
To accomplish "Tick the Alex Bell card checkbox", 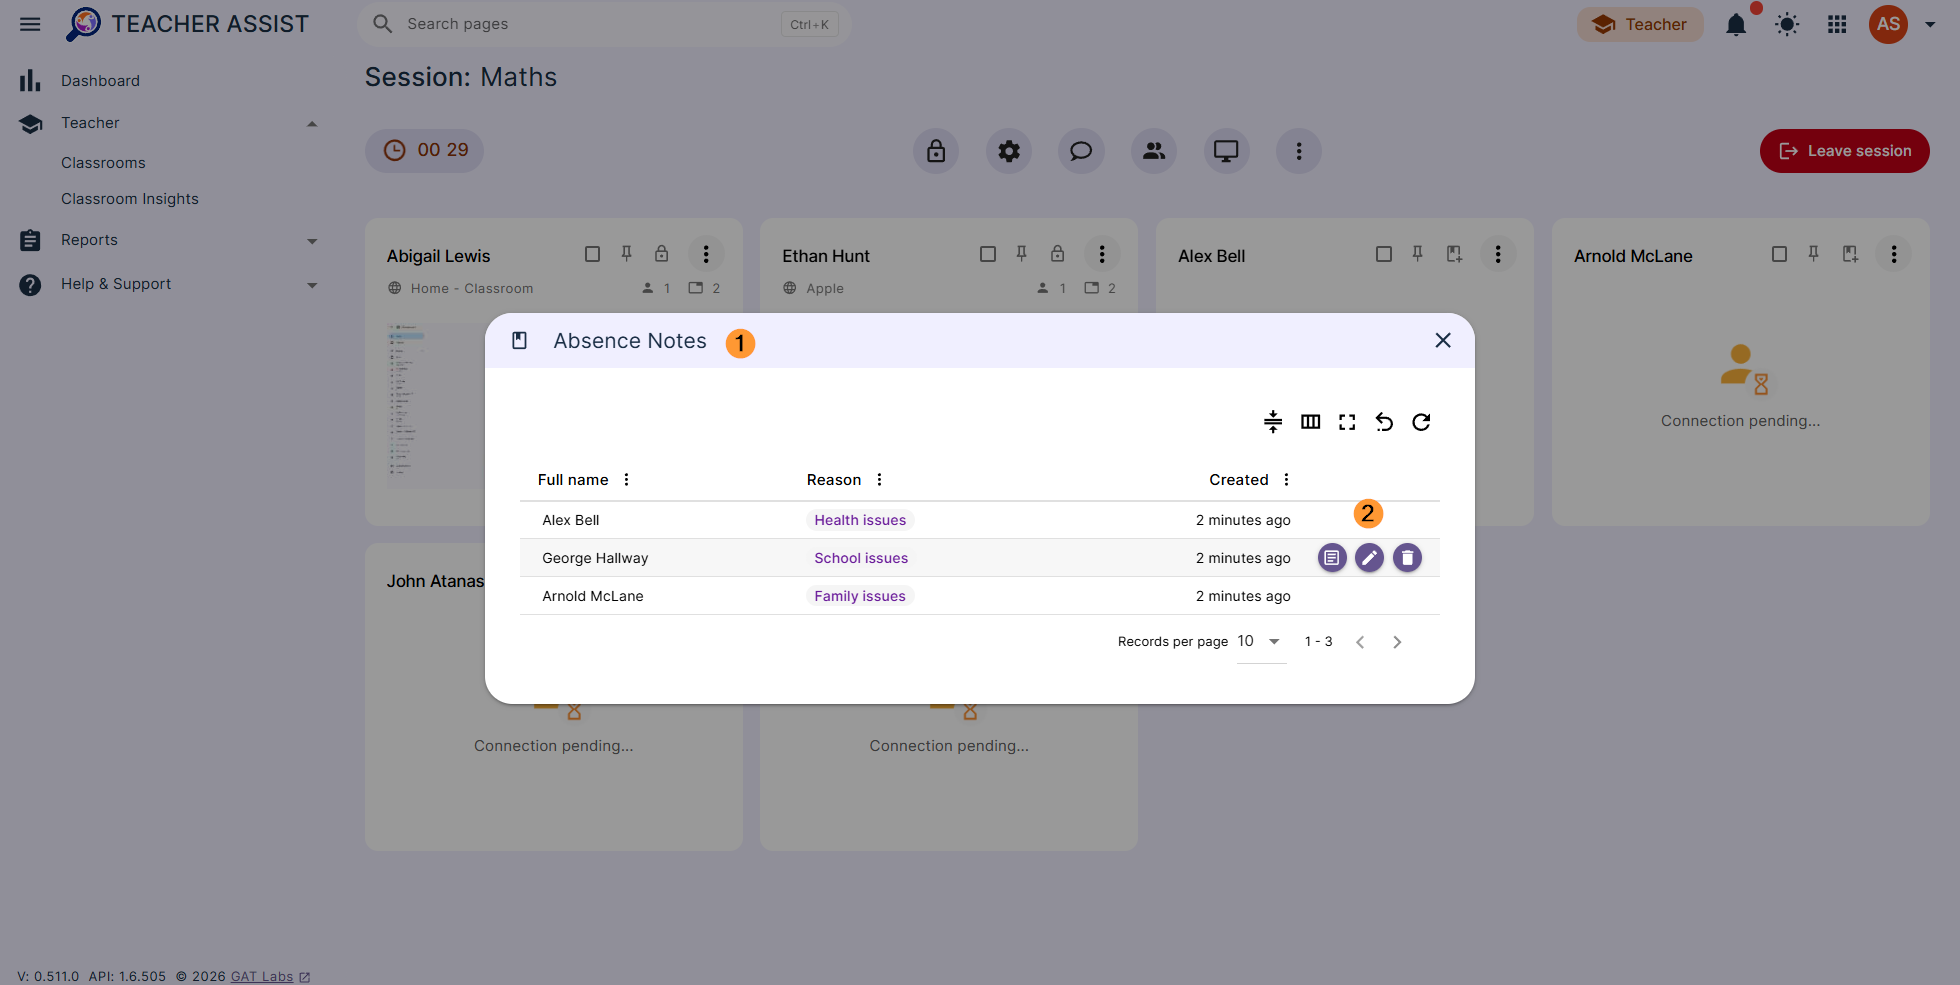I will [1384, 254].
